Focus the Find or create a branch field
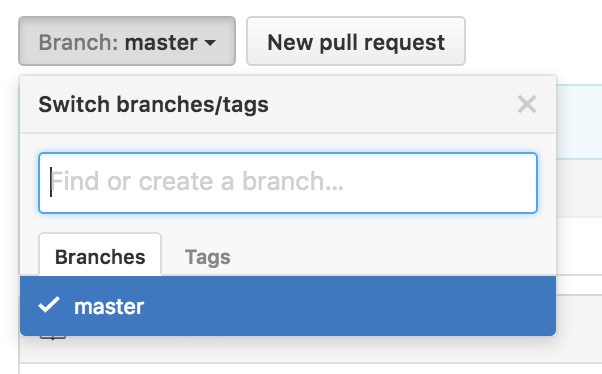The width and height of the screenshot is (602, 374). point(288,183)
